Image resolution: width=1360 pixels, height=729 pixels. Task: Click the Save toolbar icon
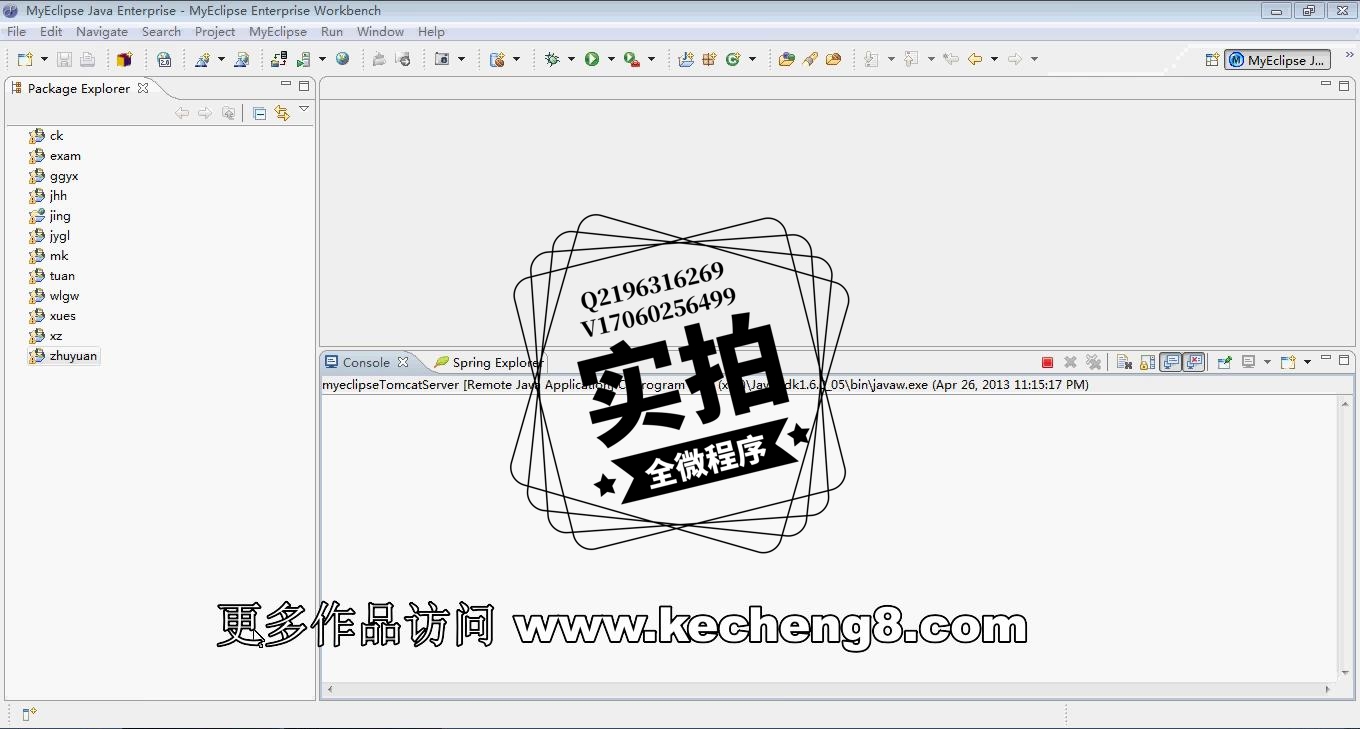pos(64,59)
